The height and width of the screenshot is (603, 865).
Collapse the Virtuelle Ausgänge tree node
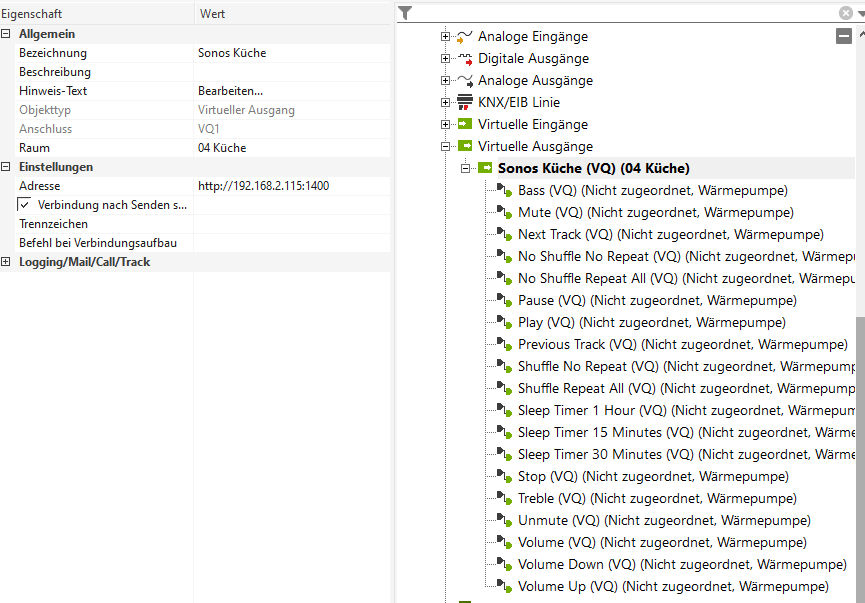tap(445, 147)
